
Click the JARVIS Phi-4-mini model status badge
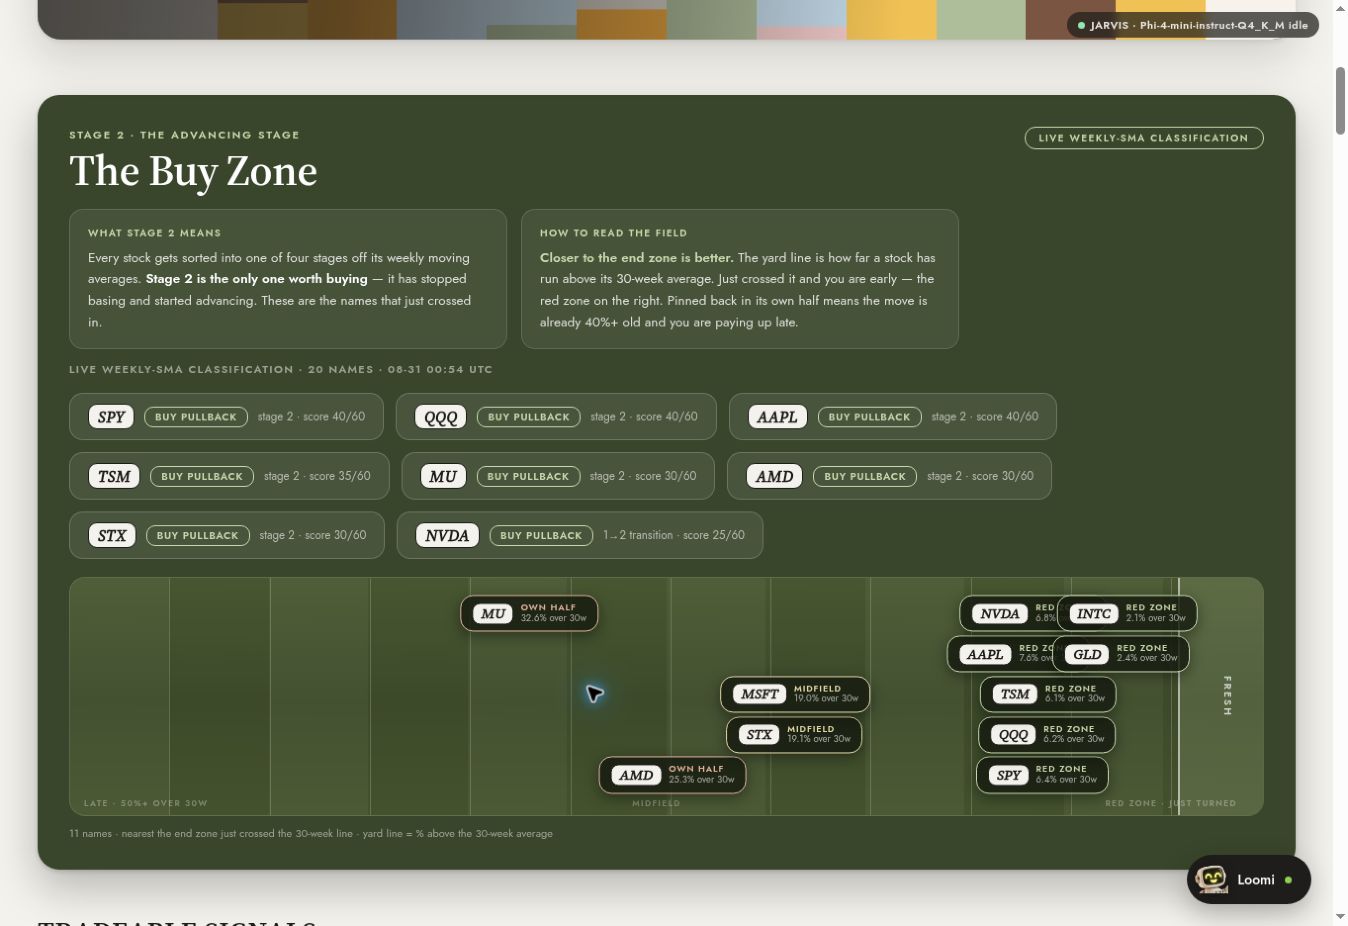tap(1193, 25)
